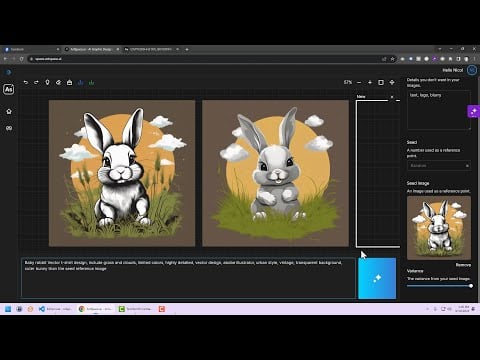The image size is (480, 360).
Task: Zoom out with the minus icon
Action: tap(359, 82)
